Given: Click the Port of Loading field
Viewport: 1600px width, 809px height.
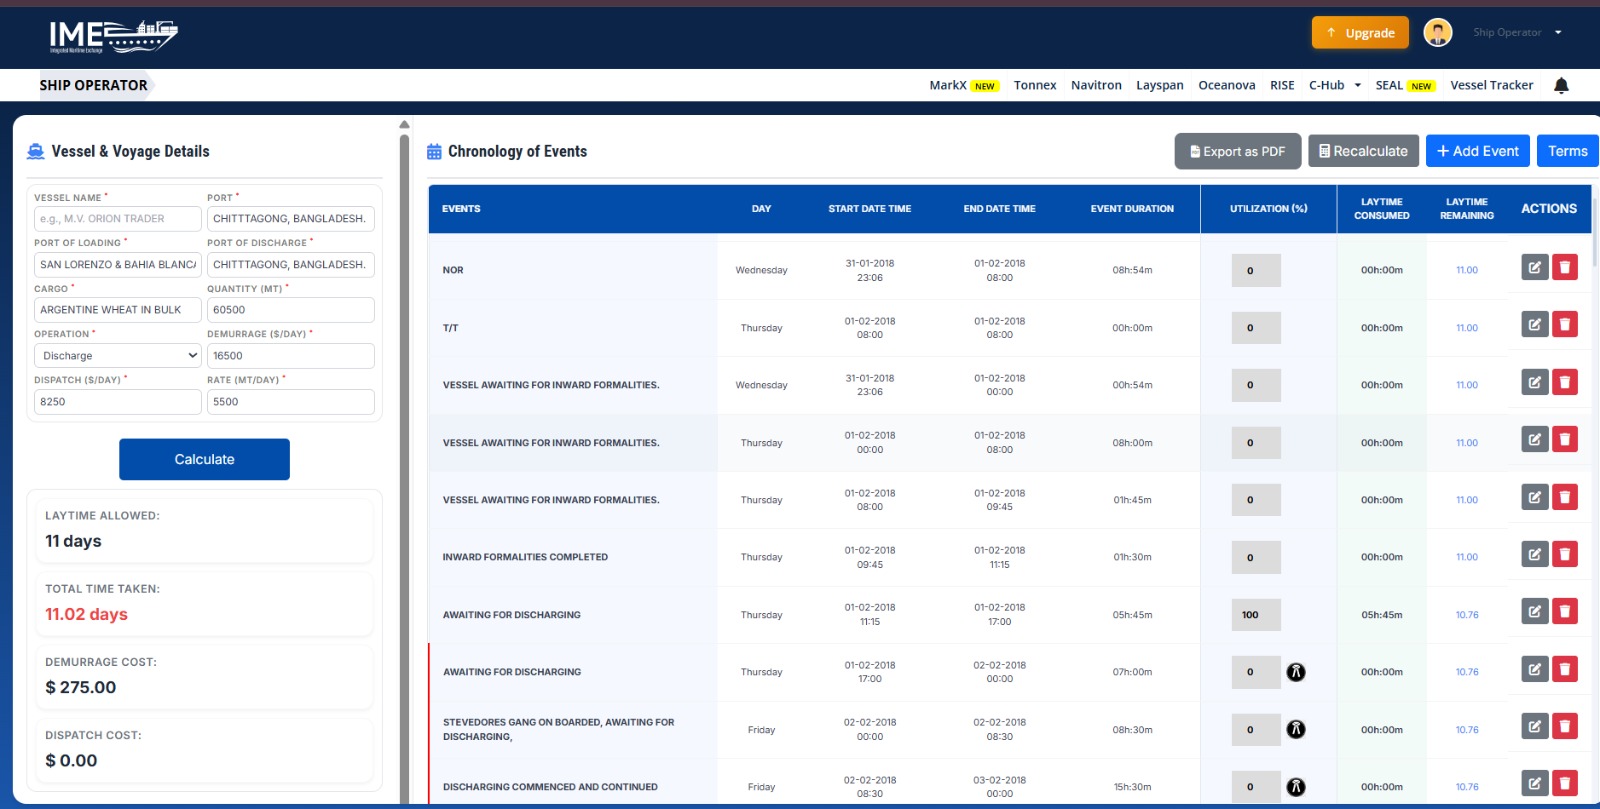Looking at the screenshot, I should (118, 265).
